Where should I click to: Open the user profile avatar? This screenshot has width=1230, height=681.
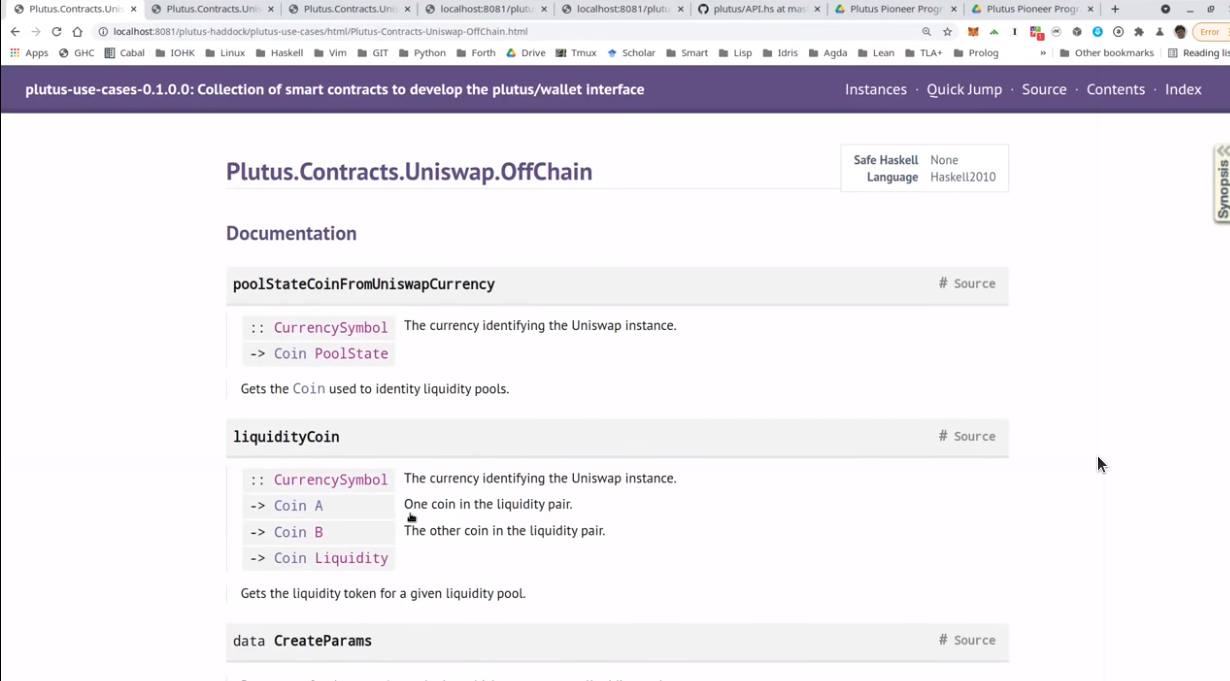(x=1180, y=32)
